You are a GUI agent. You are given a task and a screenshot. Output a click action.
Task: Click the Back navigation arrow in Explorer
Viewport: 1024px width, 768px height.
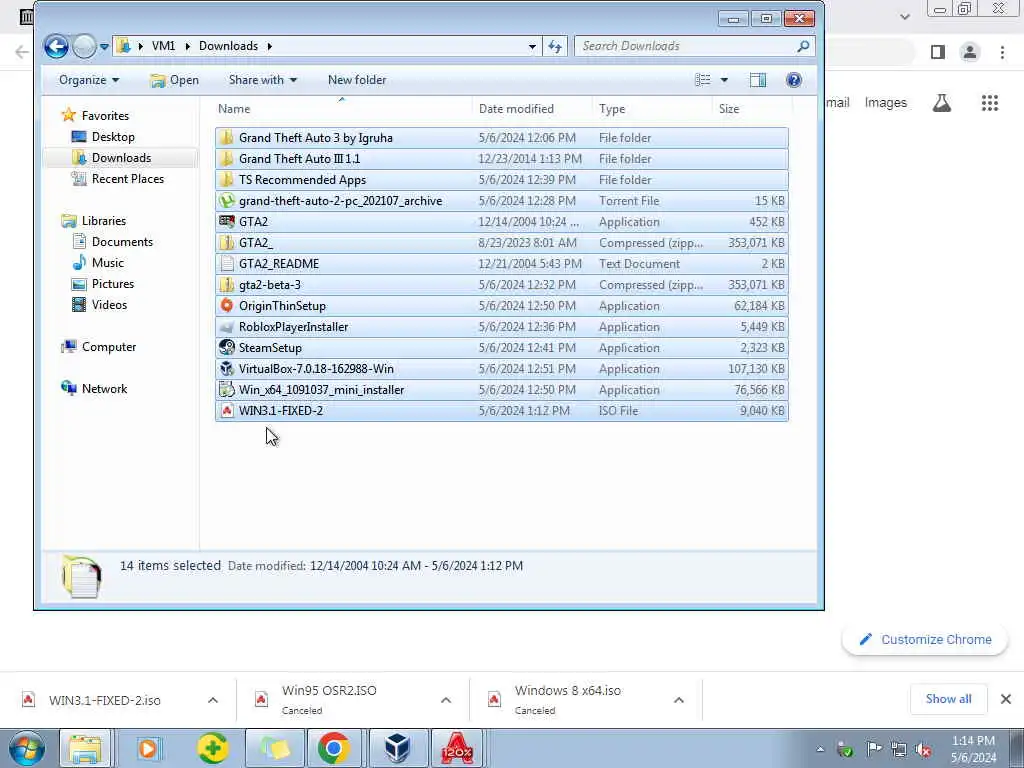[x=56, y=46]
